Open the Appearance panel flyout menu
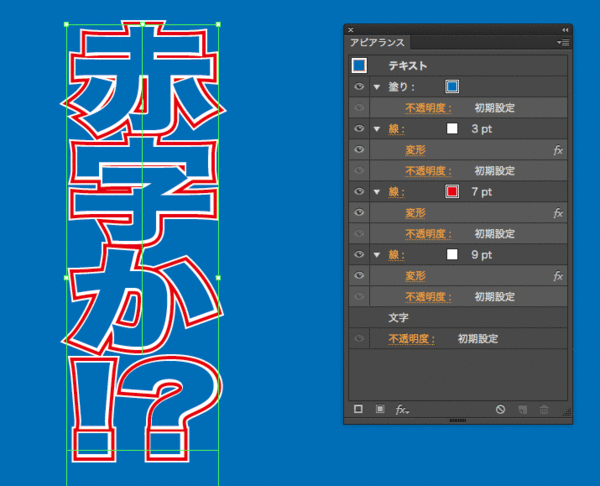 pos(563,42)
